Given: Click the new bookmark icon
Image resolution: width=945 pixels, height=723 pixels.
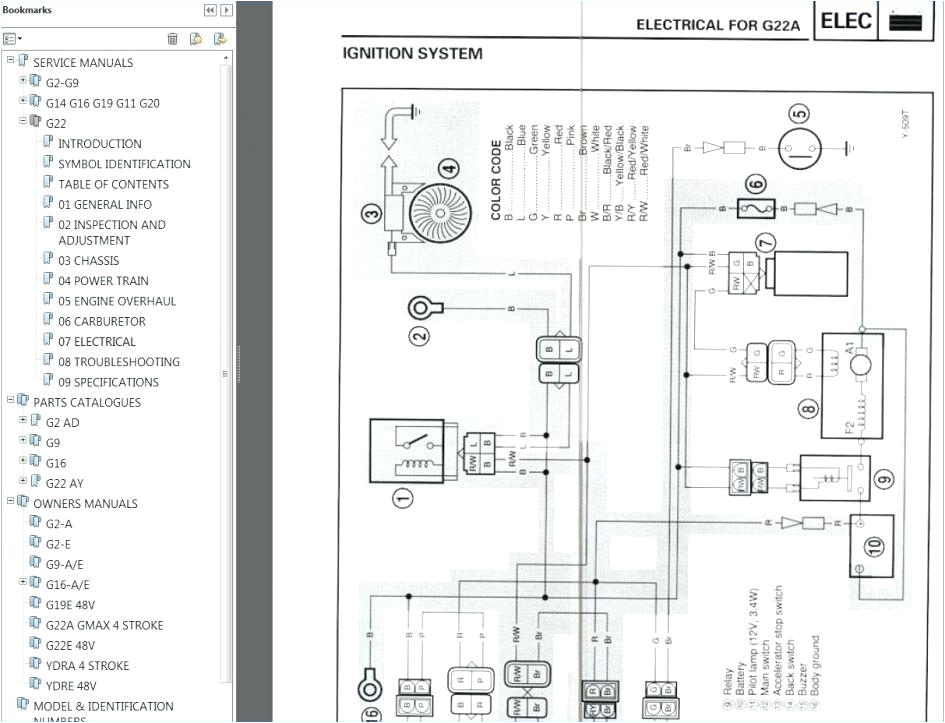Looking at the screenshot, I should [x=196, y=39].
